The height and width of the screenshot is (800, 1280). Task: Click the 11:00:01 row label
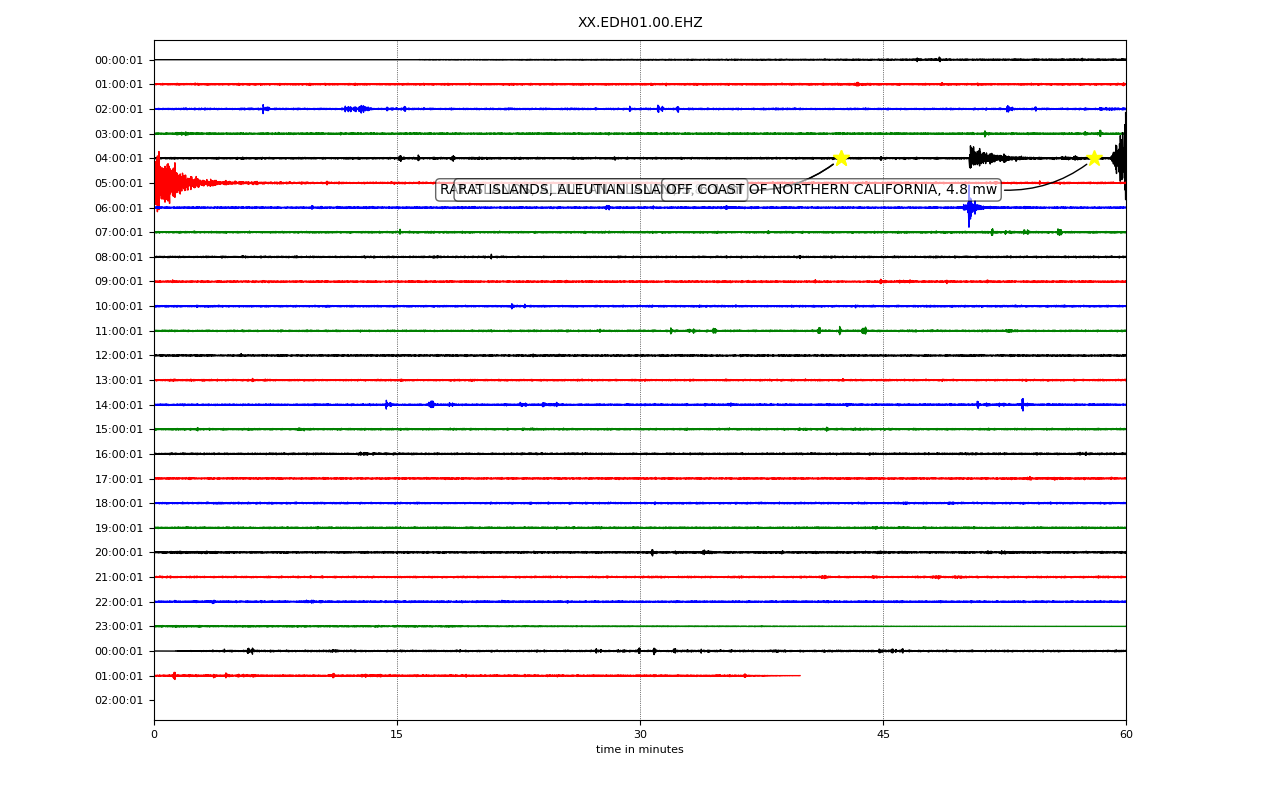coord(119,331)
